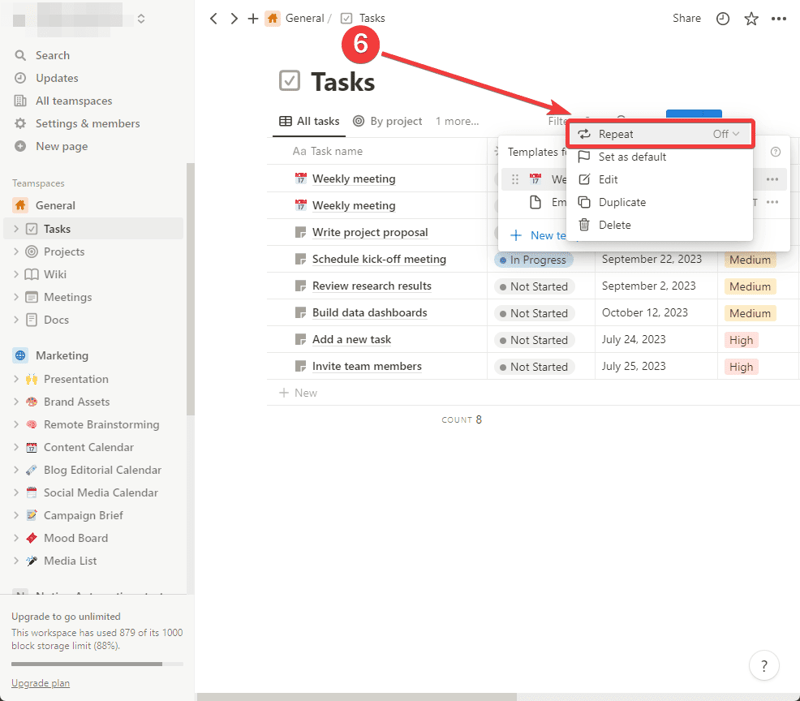Select Delete in the context menu
Viewport: 800px width, 701px height.
coord(614,225)
